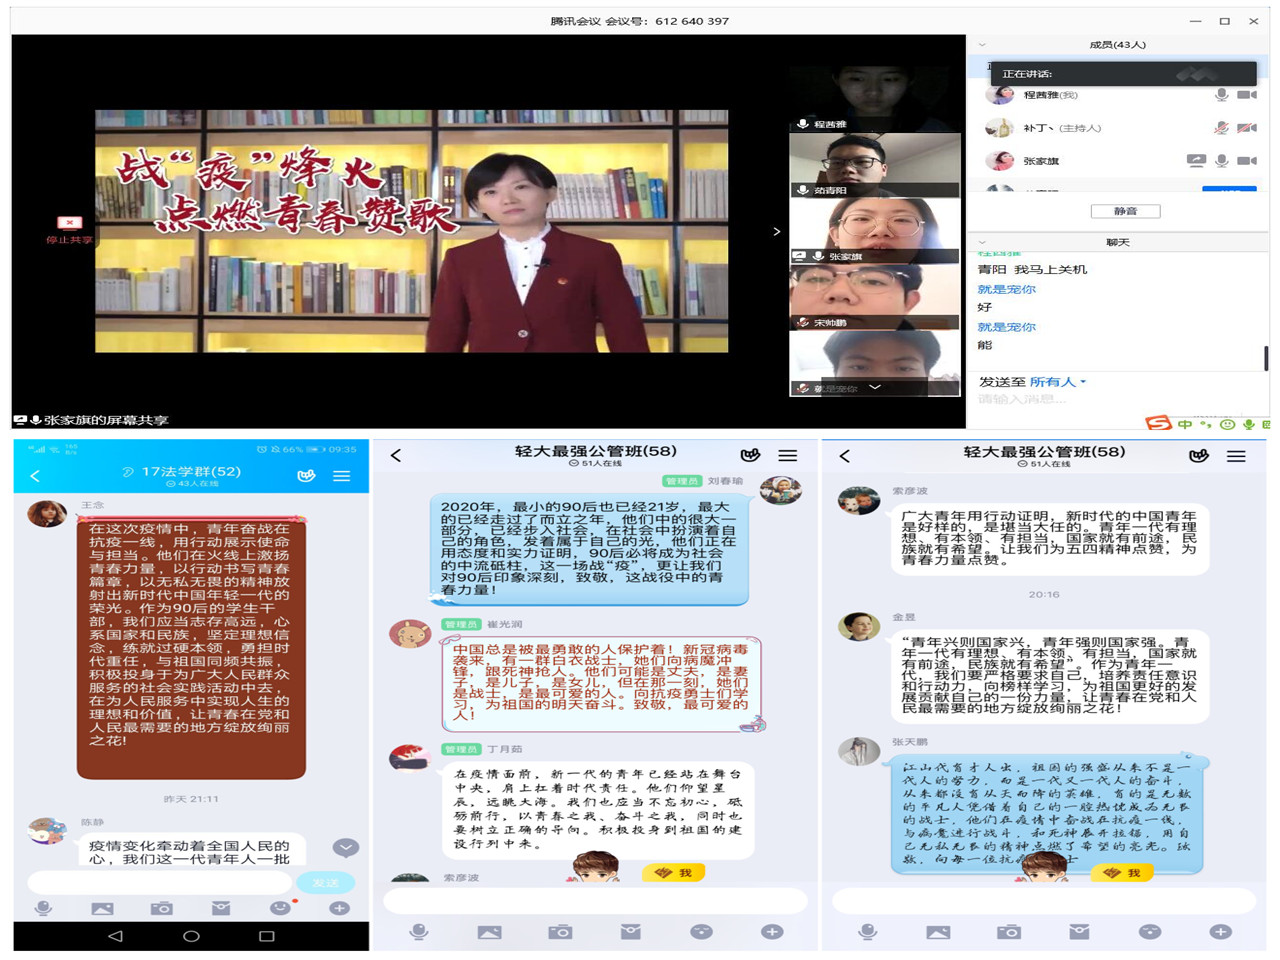Open hamburger menu in 17法学群 chat
Screen dimensions: 1280x960
[342, 476]
